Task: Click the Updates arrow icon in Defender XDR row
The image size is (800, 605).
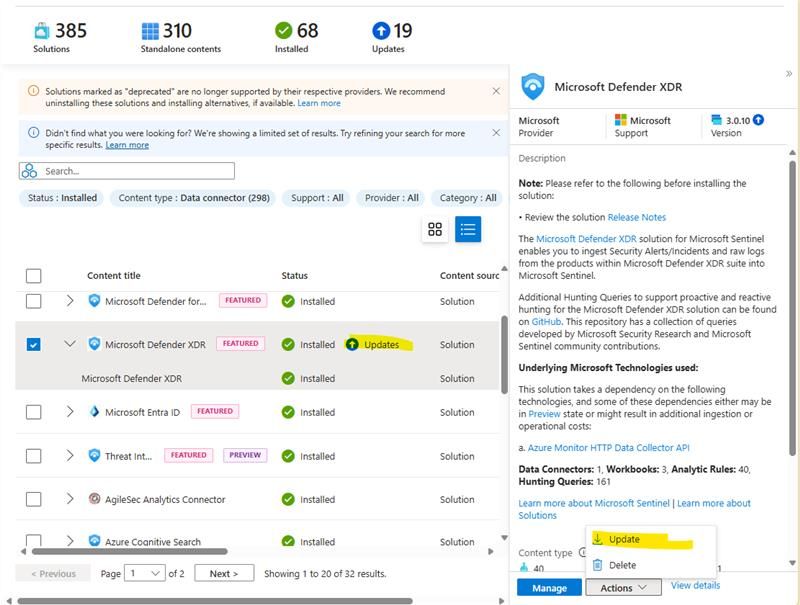Action: tap(352, 344)
